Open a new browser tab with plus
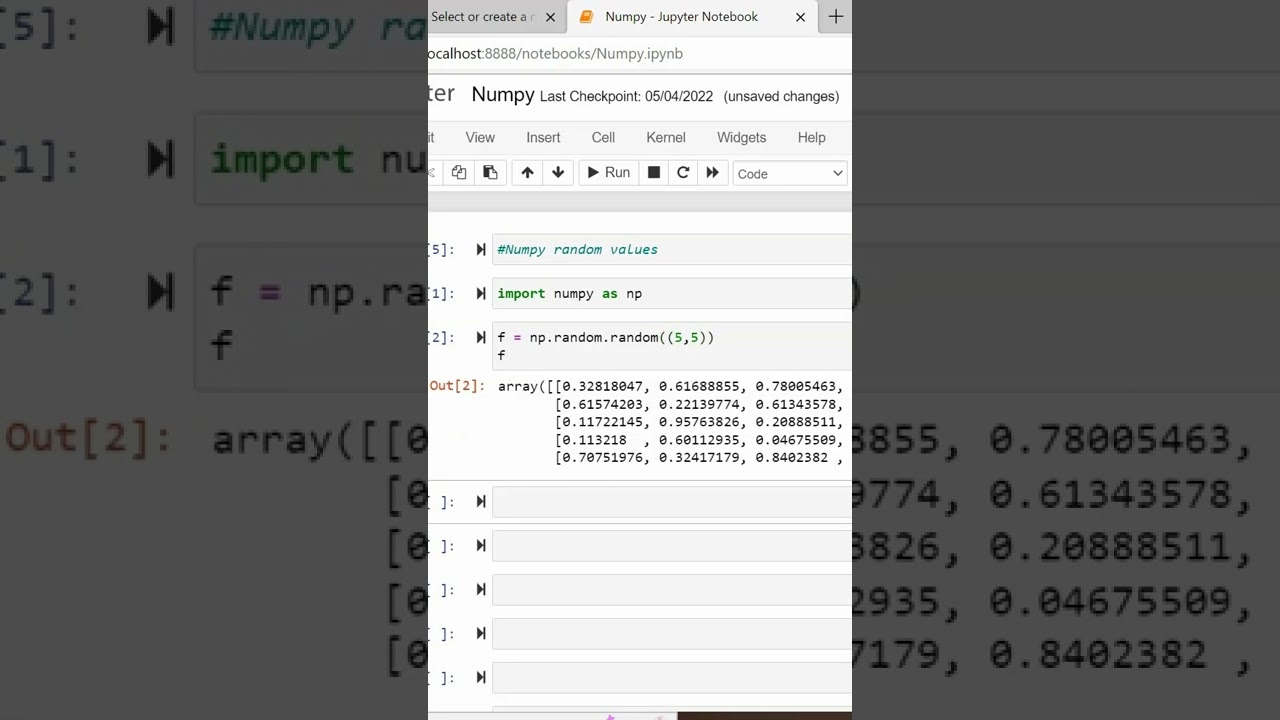Screen dimensions: 1280x720 pos(836,16)
